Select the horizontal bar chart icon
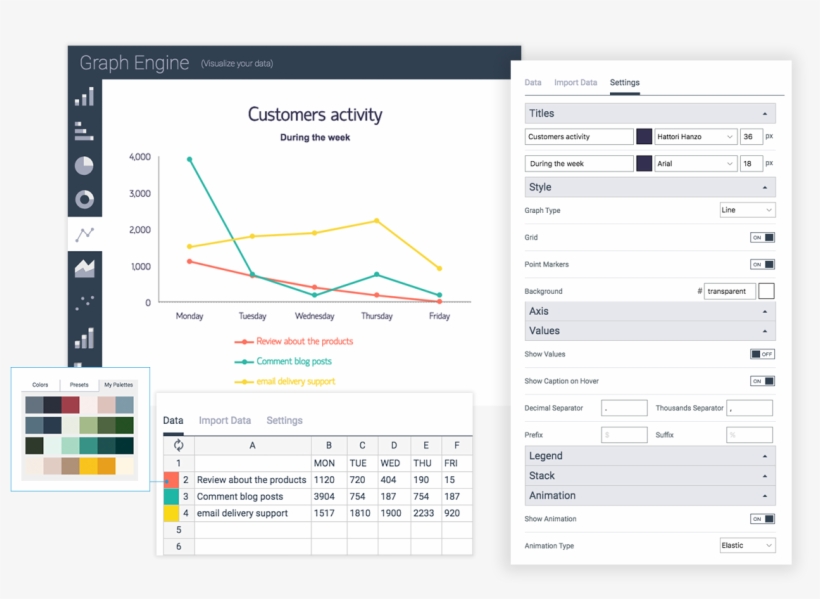This screenshot has height=599, width=820. point(85,131)
